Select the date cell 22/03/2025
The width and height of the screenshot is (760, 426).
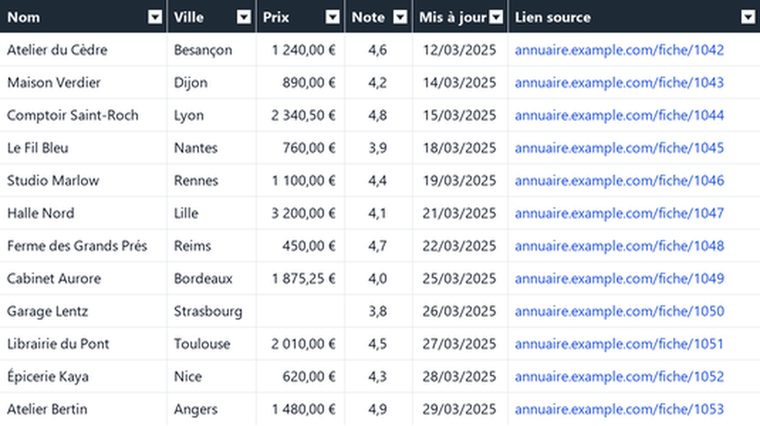(x=460, y=246)
